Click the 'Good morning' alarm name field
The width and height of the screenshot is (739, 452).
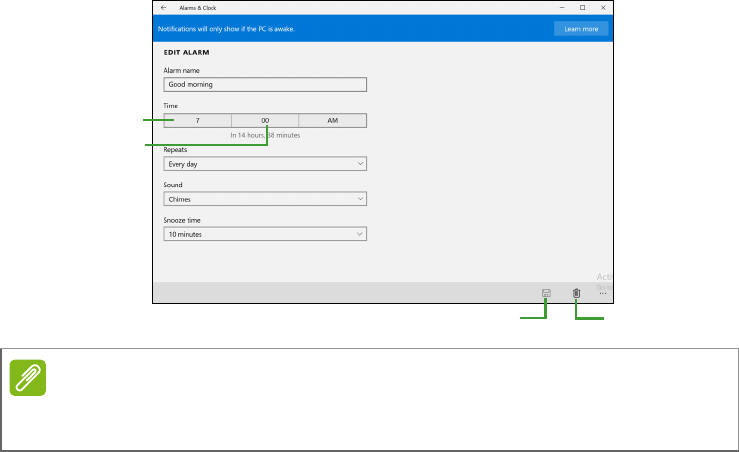coord(265,85)
